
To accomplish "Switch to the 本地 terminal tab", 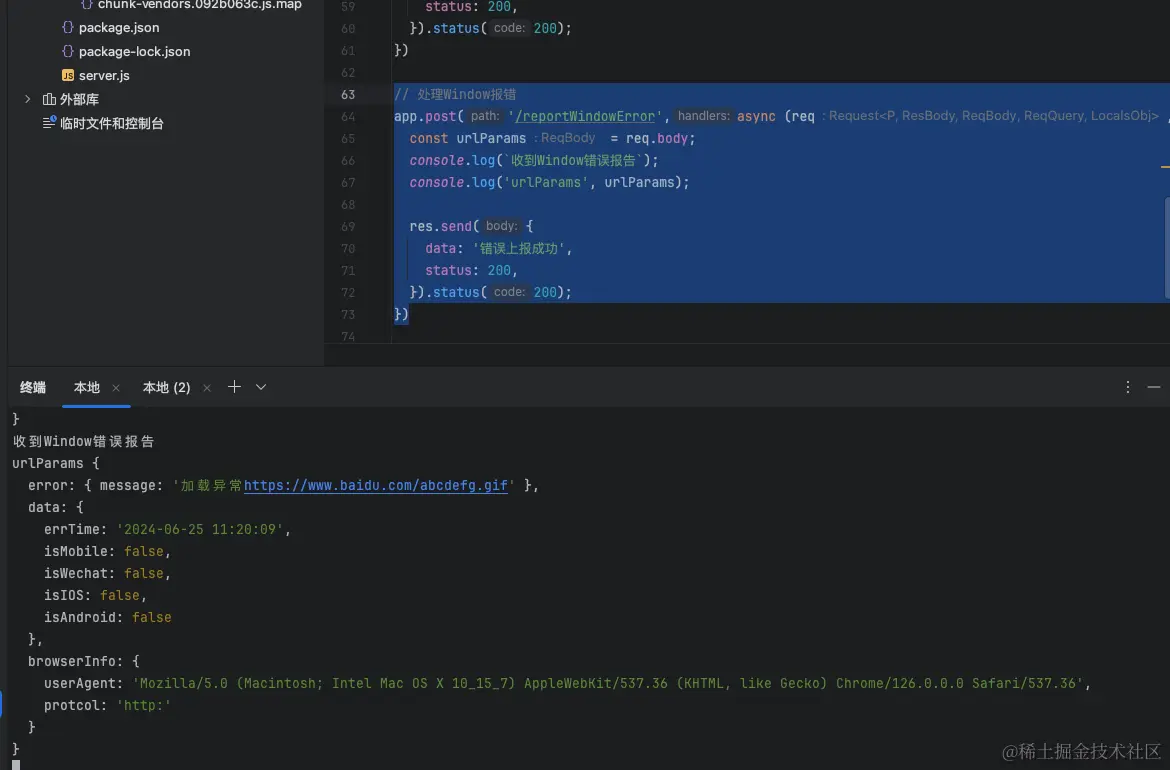I will (x=87, y=387).
